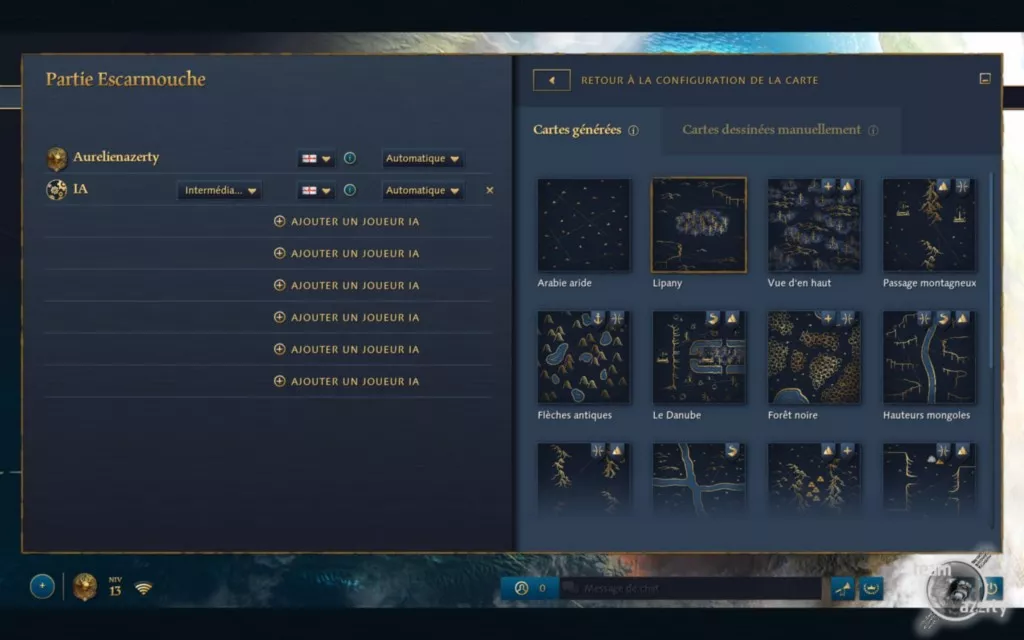Screen dimensions: 1024x640
Task: Click the topmost Ajouter un joueur IA button
Action: (346, 221)
